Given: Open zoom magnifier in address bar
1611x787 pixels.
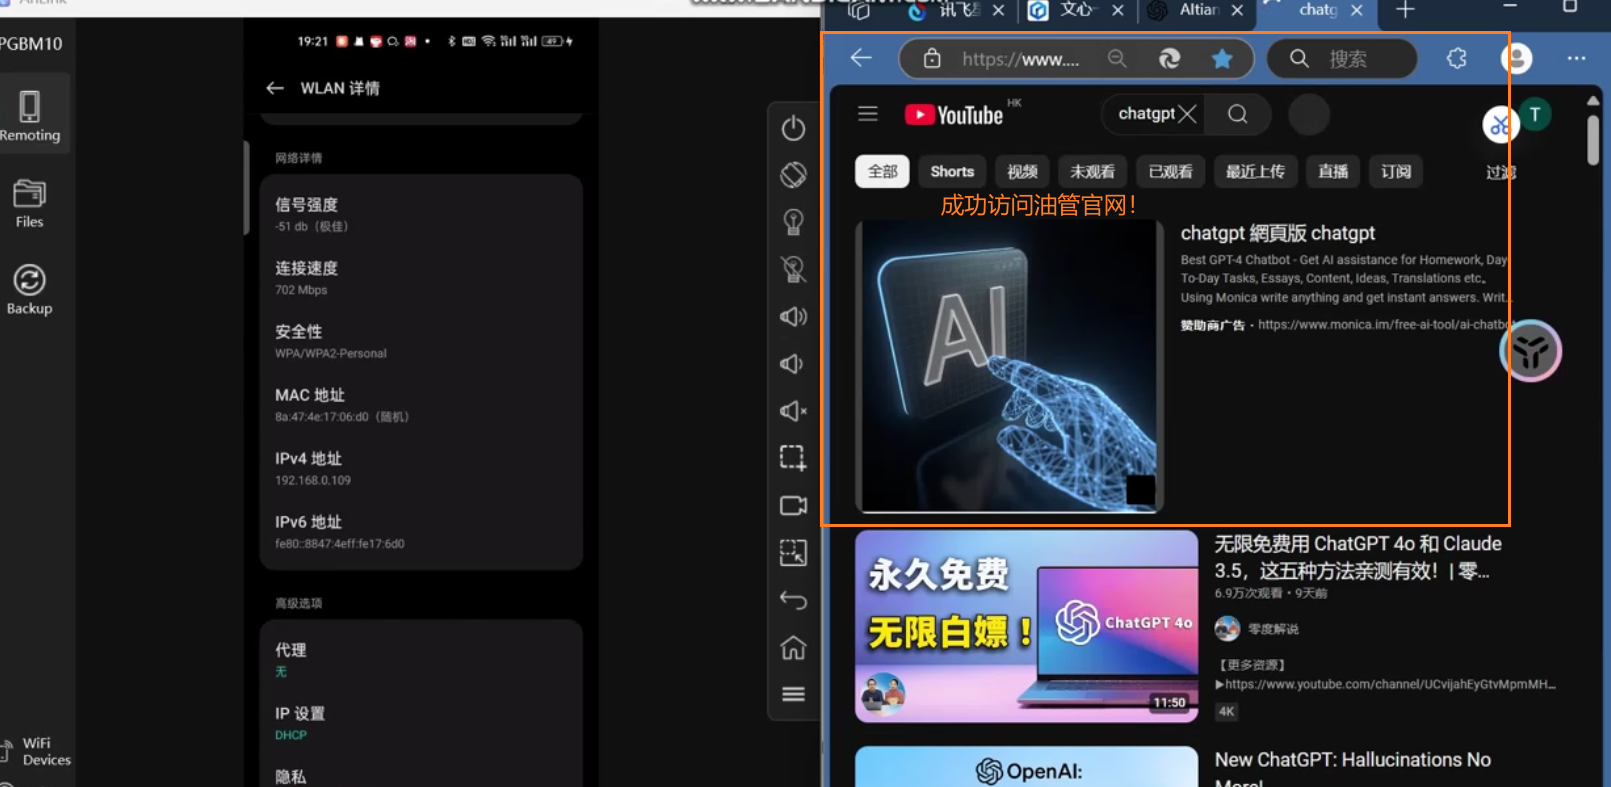Looking at the screenshot, I should [1117, 59].
